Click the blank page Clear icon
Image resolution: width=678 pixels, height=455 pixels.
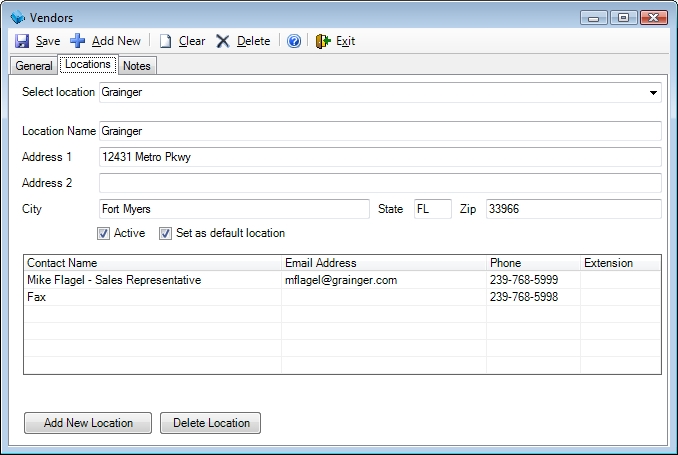[x=165, y=41]
